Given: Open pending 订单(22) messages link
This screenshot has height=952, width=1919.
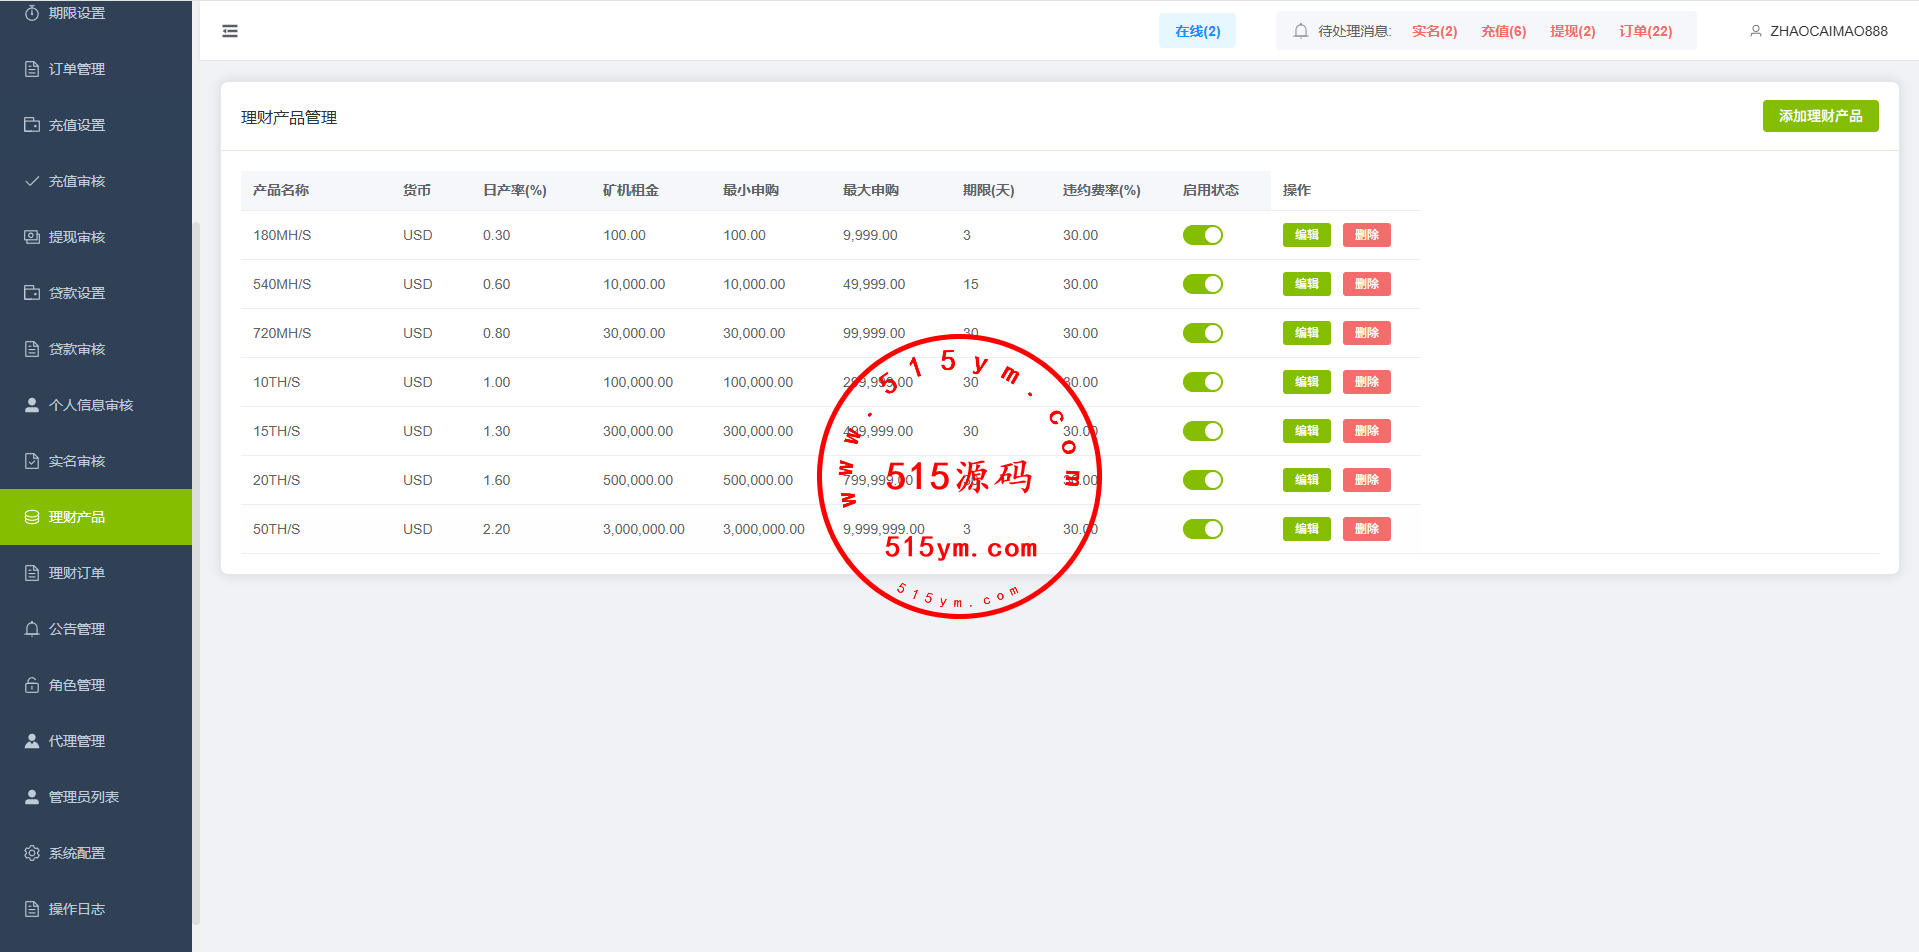Looking at the screenshot, I should point(1645,31).
